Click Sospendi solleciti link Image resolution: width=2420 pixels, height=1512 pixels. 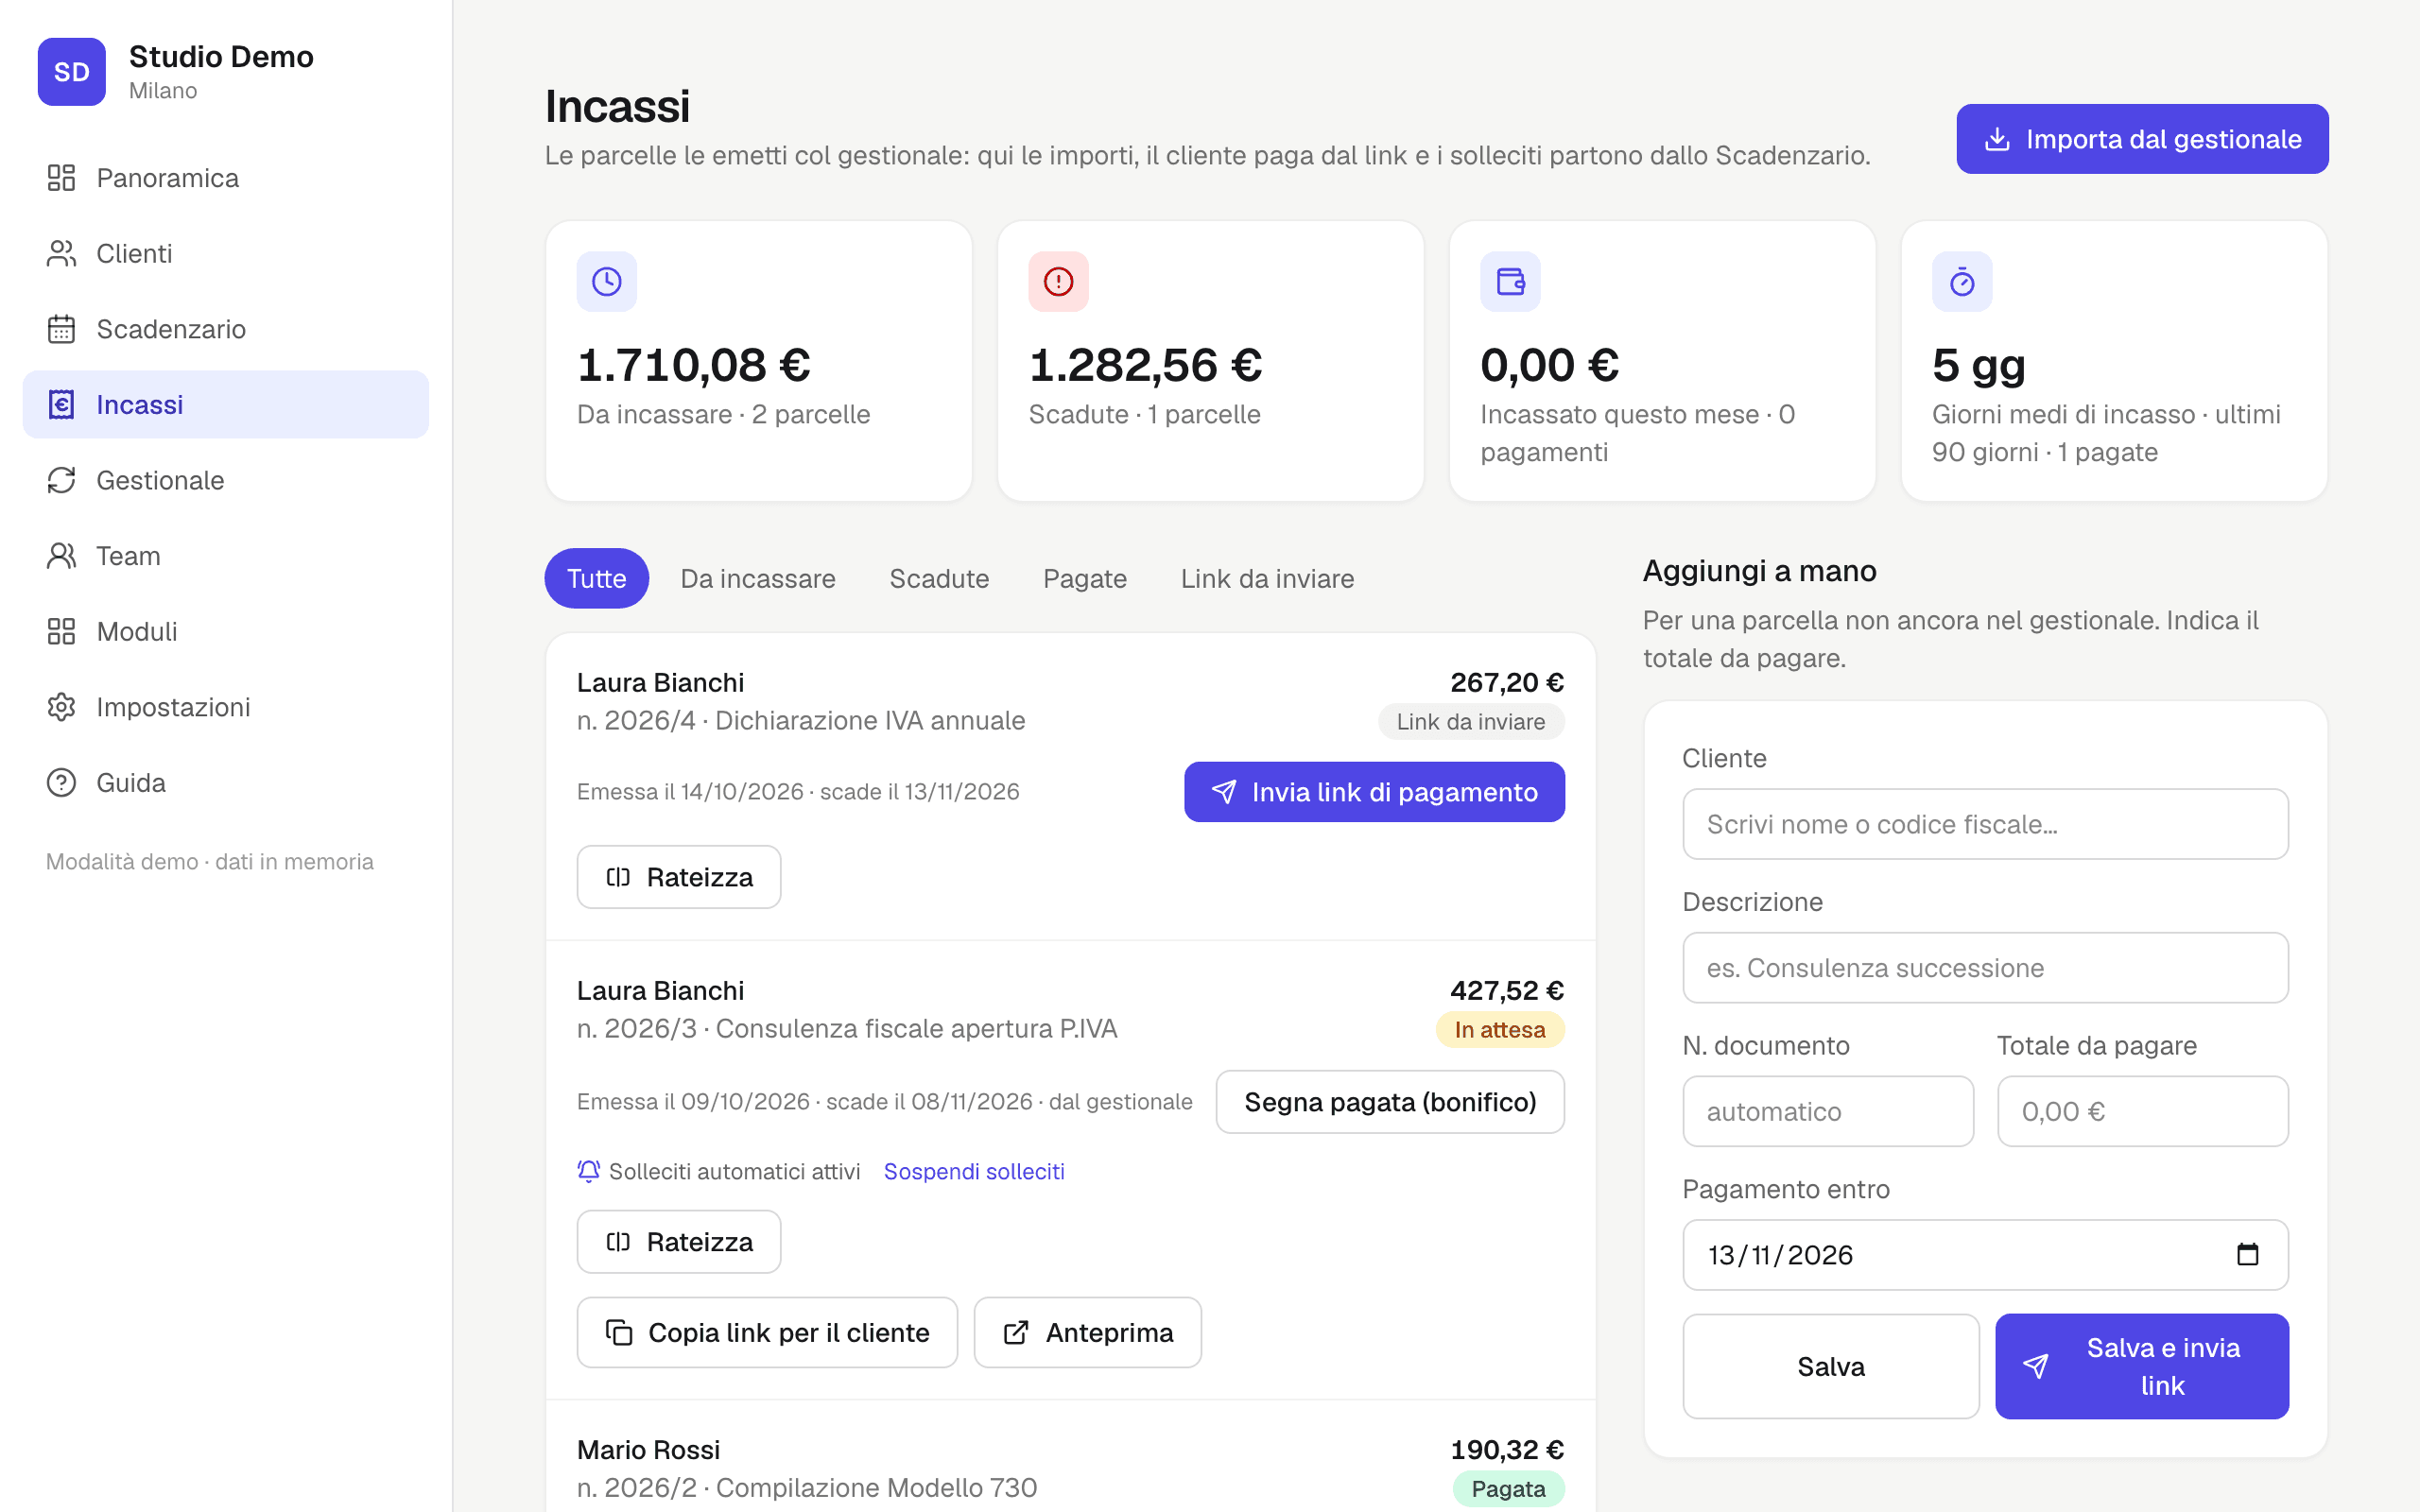pos(974,1171)
